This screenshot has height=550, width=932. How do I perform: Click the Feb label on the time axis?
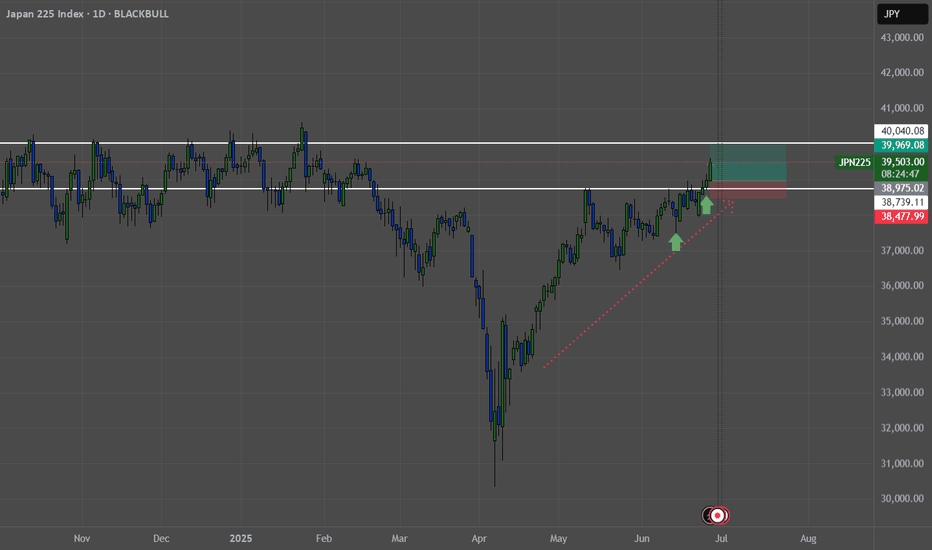(x=323, y=539)
